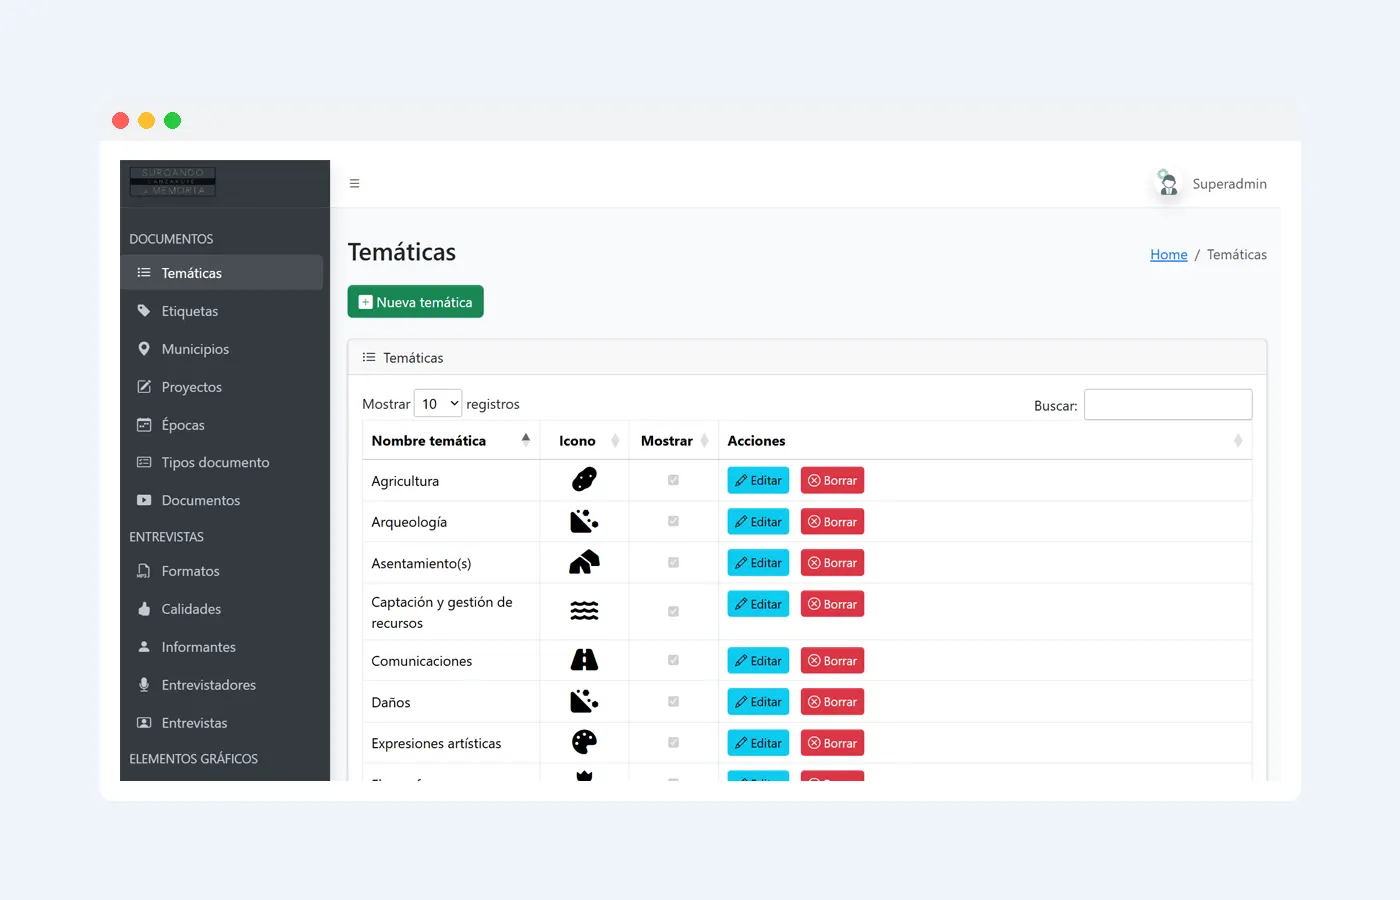
Task: Toggle the Mostrar checkbox for Daños
Action: coord(673,702)
